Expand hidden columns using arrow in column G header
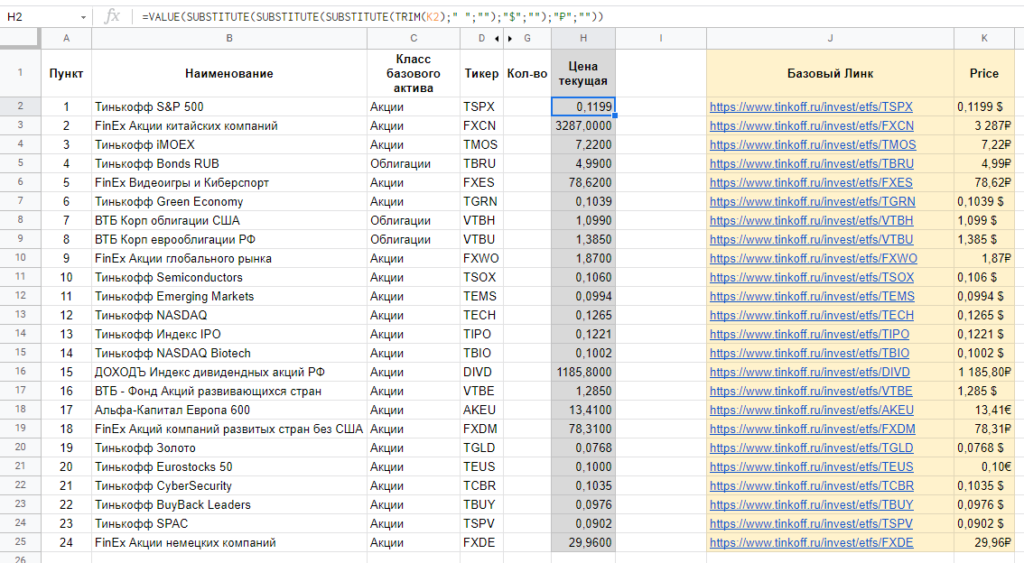The height and width of the screenshot is (563, 1024). click(510, 38)
